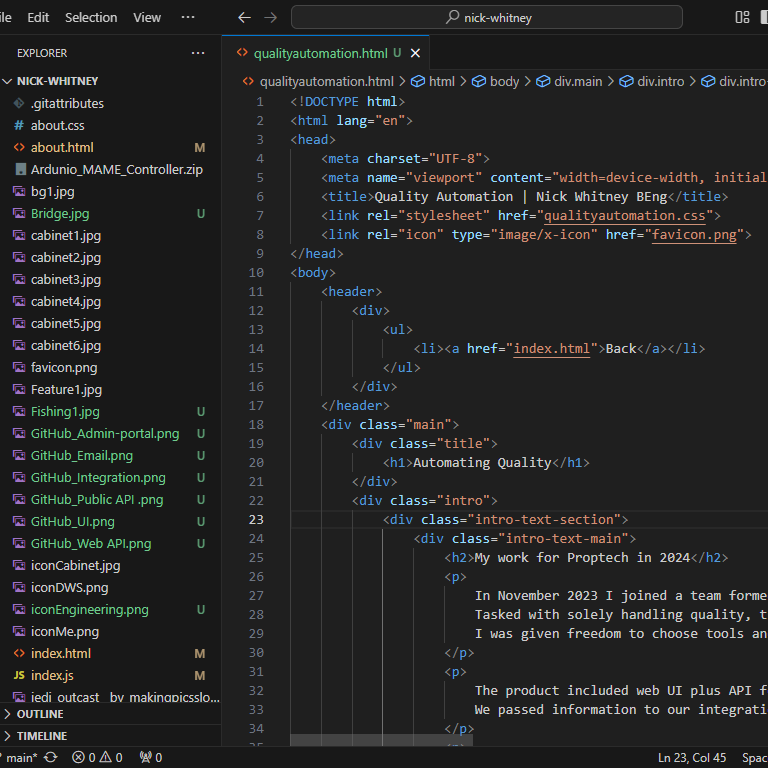This screenshot has width=768, height=768.
Task: Click the nick-whitney search command box
Action: click(486, 18)
